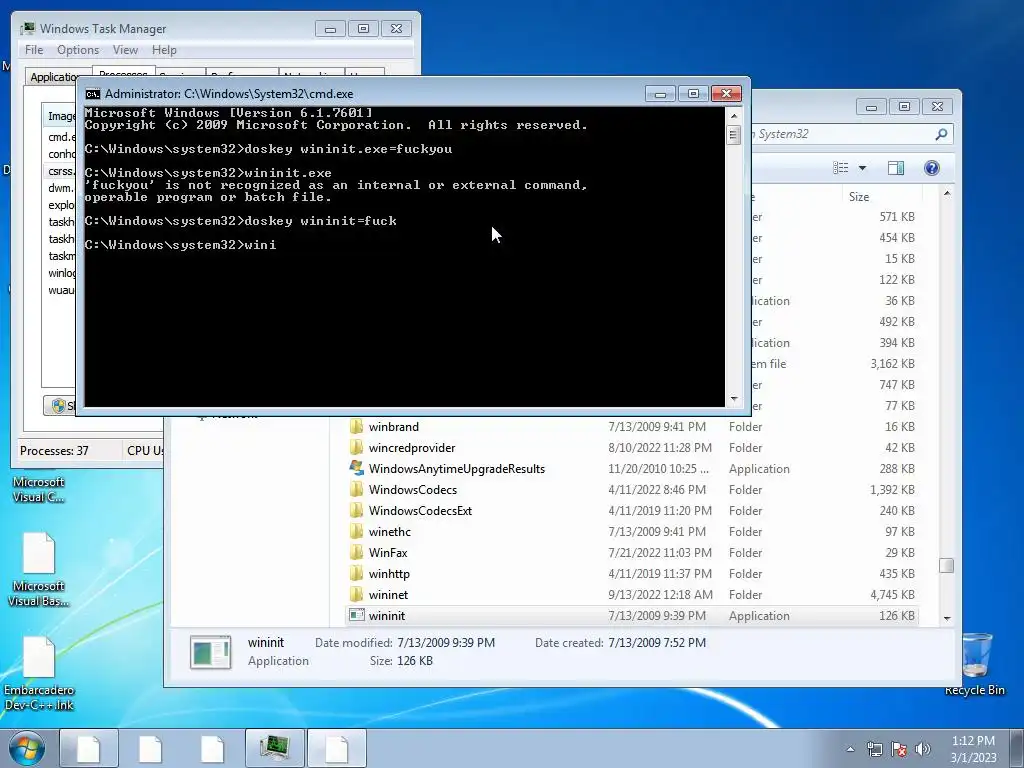Image resolution: width=1024 pixels, height=768 pixels.
Task: Select the WindowsAnytimeUpgradeResults application icon
Action: 357,468
